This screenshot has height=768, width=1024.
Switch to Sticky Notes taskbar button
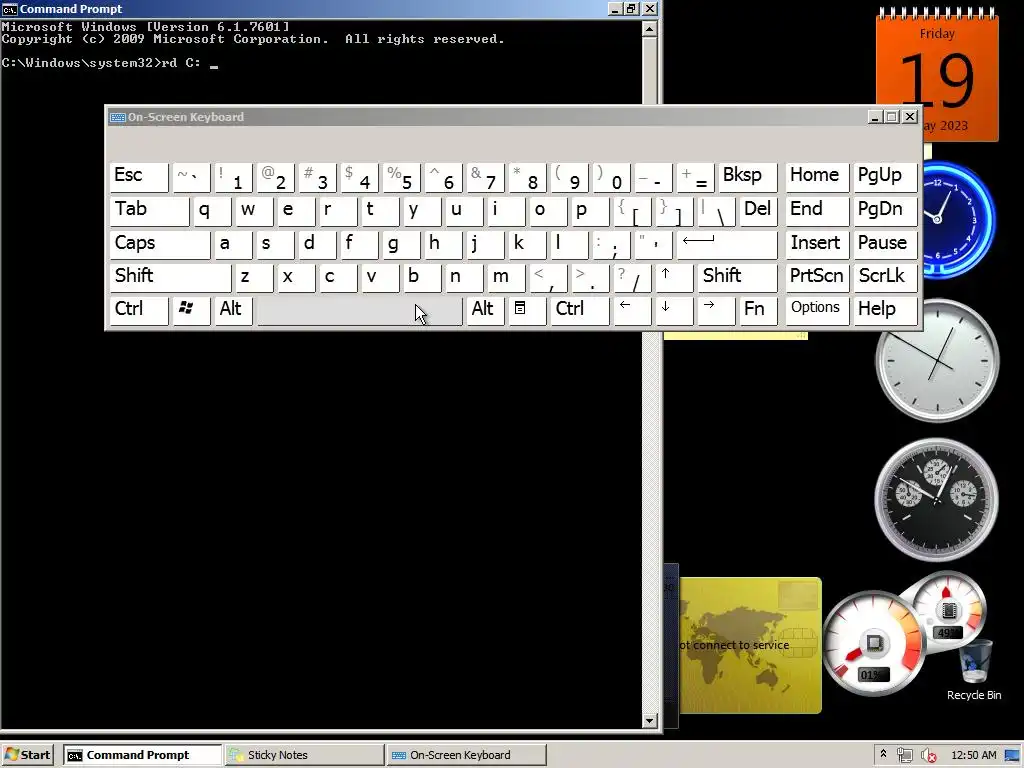[304, 755]
